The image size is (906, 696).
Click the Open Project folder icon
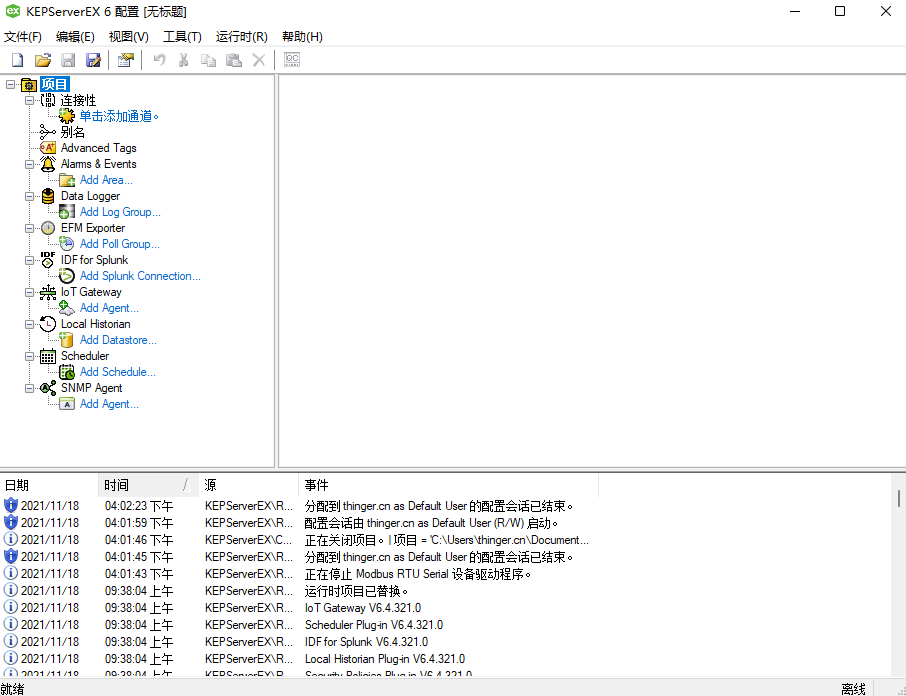tap(43, 60)
